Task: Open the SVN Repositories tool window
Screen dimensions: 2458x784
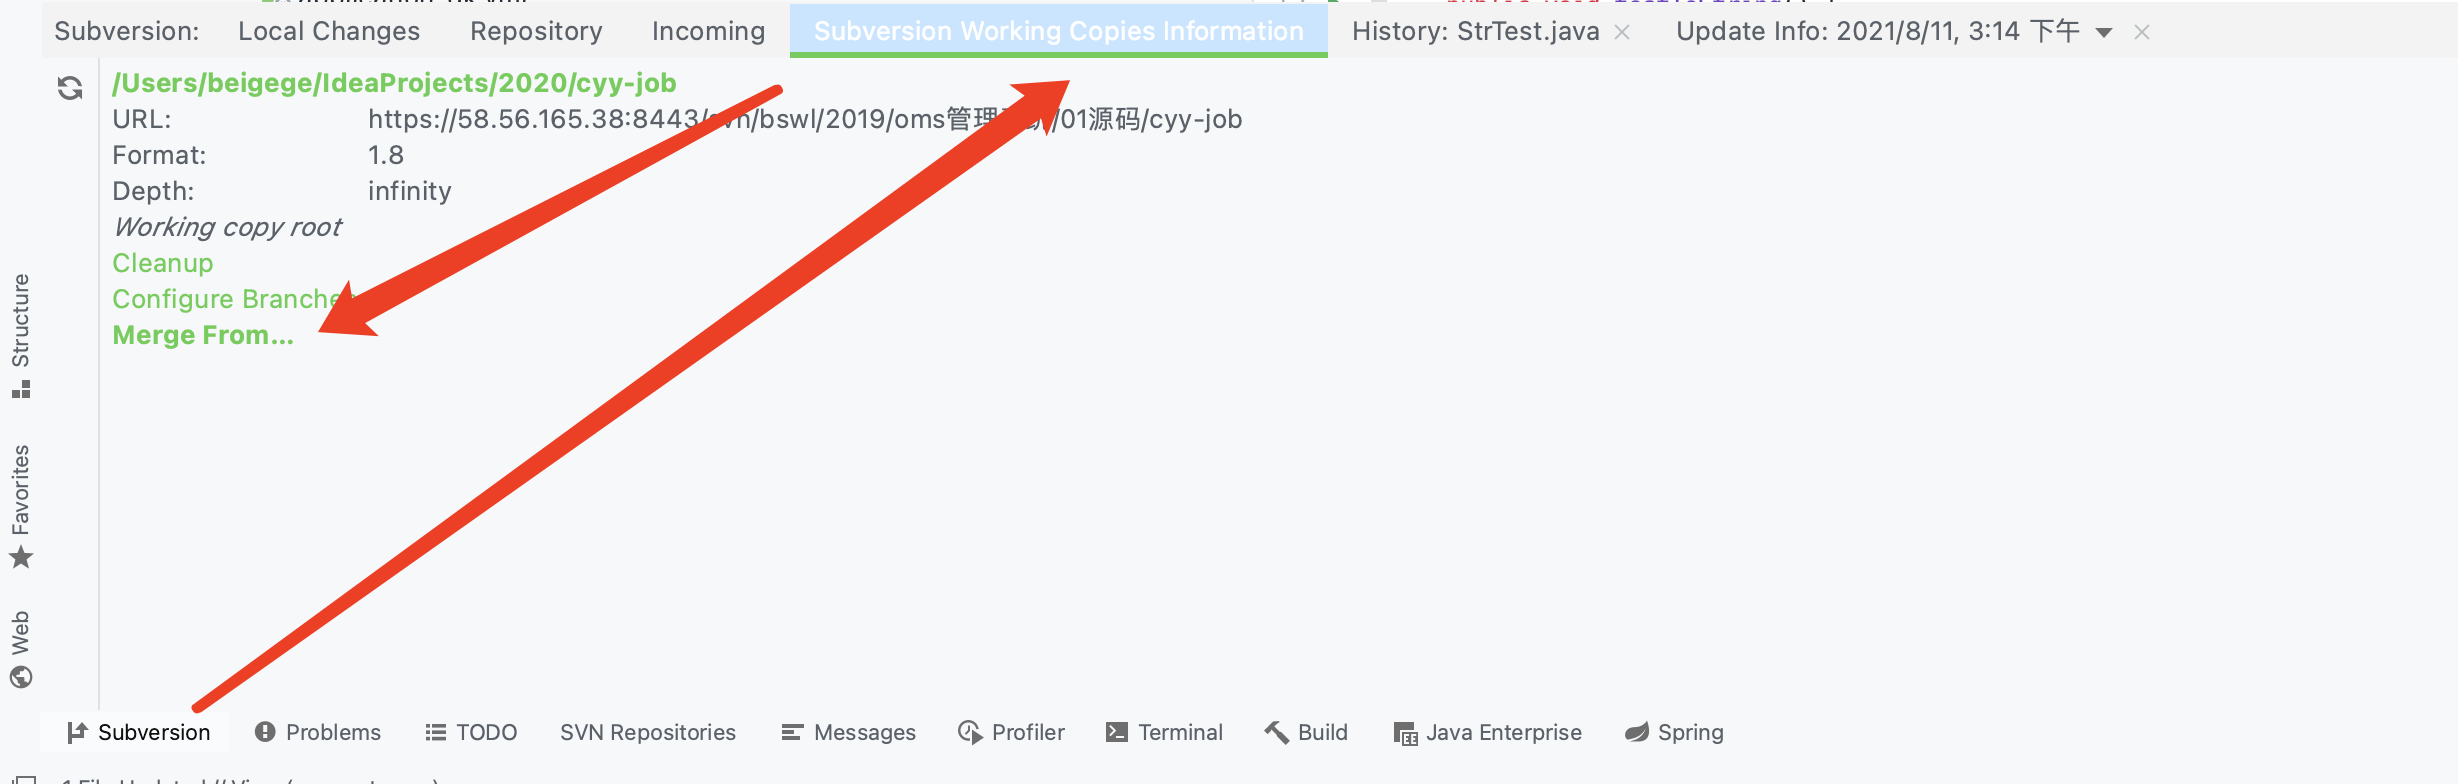Action: coord(648,732)
